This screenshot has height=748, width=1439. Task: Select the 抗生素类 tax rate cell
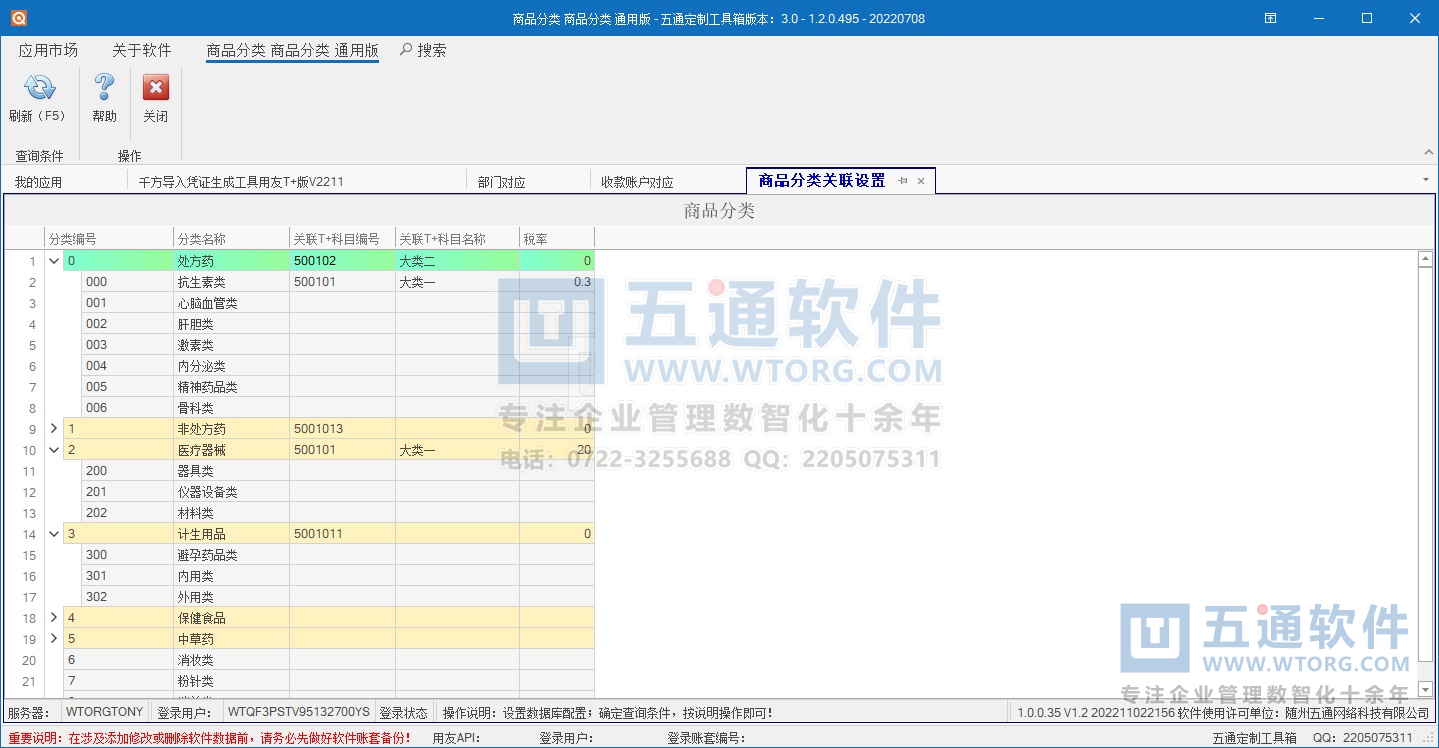click(556, 282)
